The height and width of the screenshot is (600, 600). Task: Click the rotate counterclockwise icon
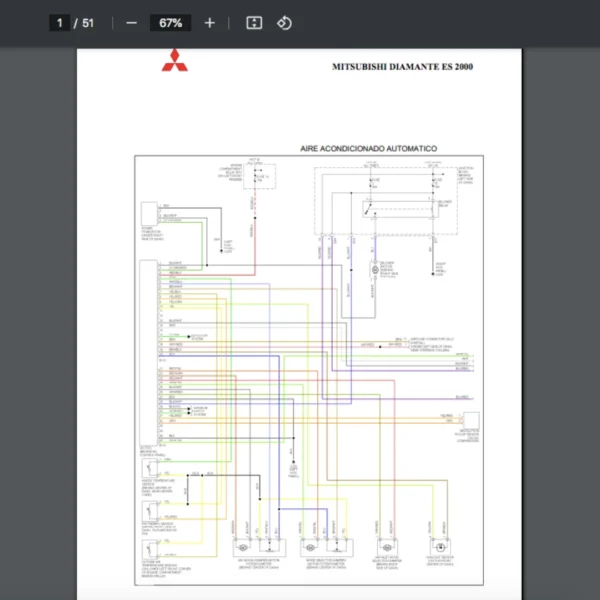[x=284, y=23]
